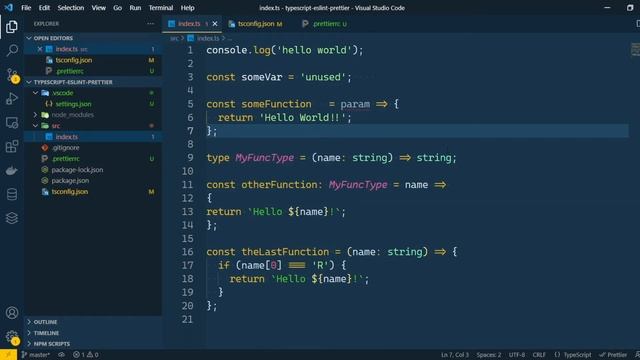Open the .gitignore file
Screen dimensions: 640x360
65,148
